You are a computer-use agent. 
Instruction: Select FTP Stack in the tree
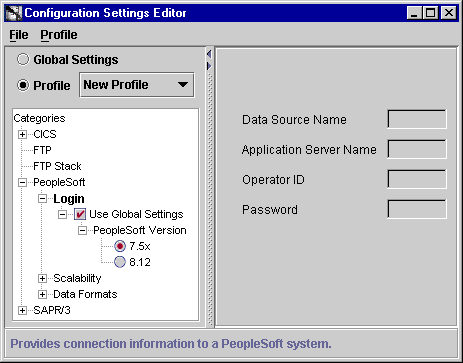tap(57, 166)
